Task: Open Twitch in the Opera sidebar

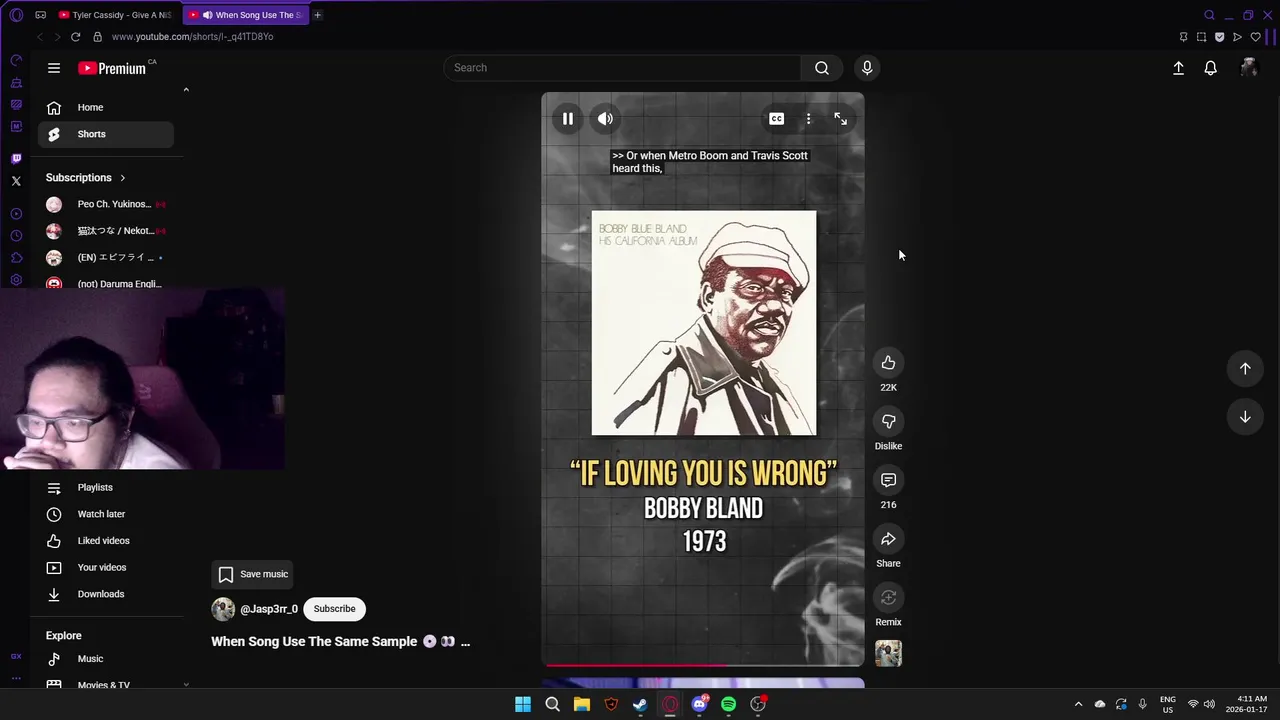Action: click(x=16, y=159)
